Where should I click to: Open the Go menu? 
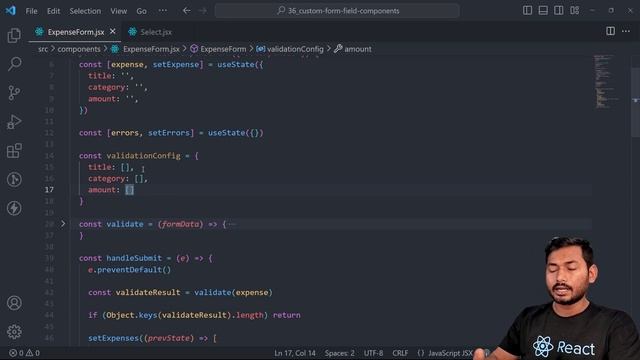[141, 11]
